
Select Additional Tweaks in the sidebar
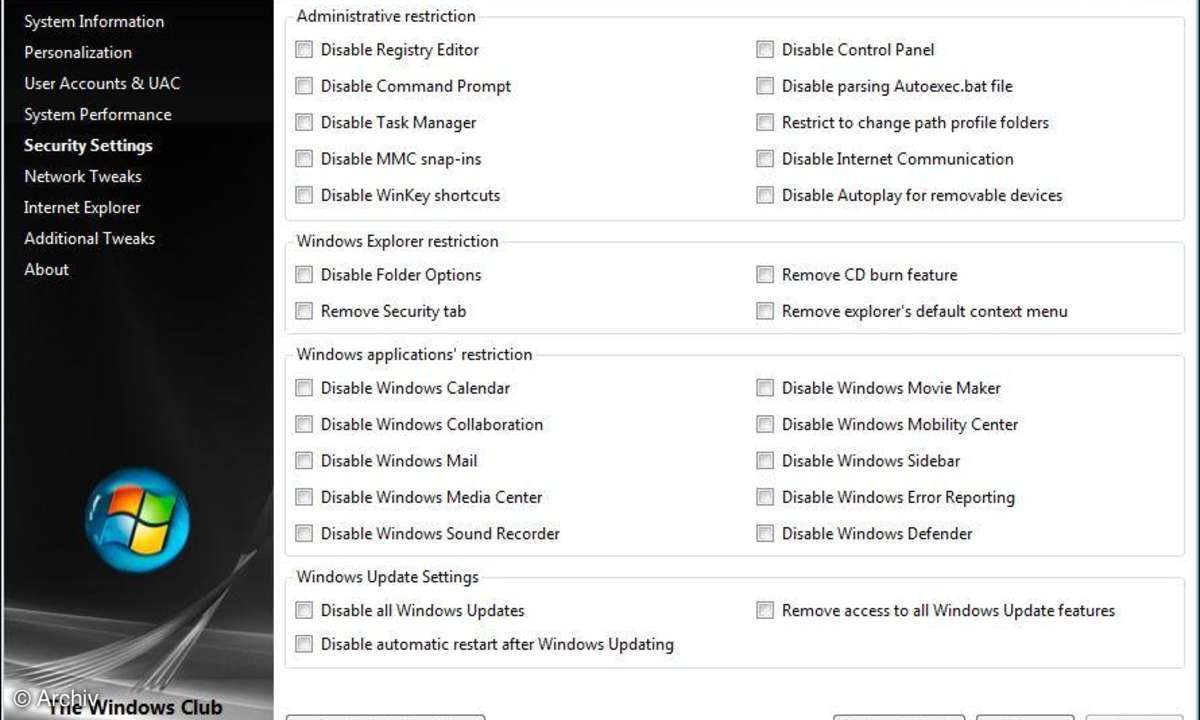[90, 238]
